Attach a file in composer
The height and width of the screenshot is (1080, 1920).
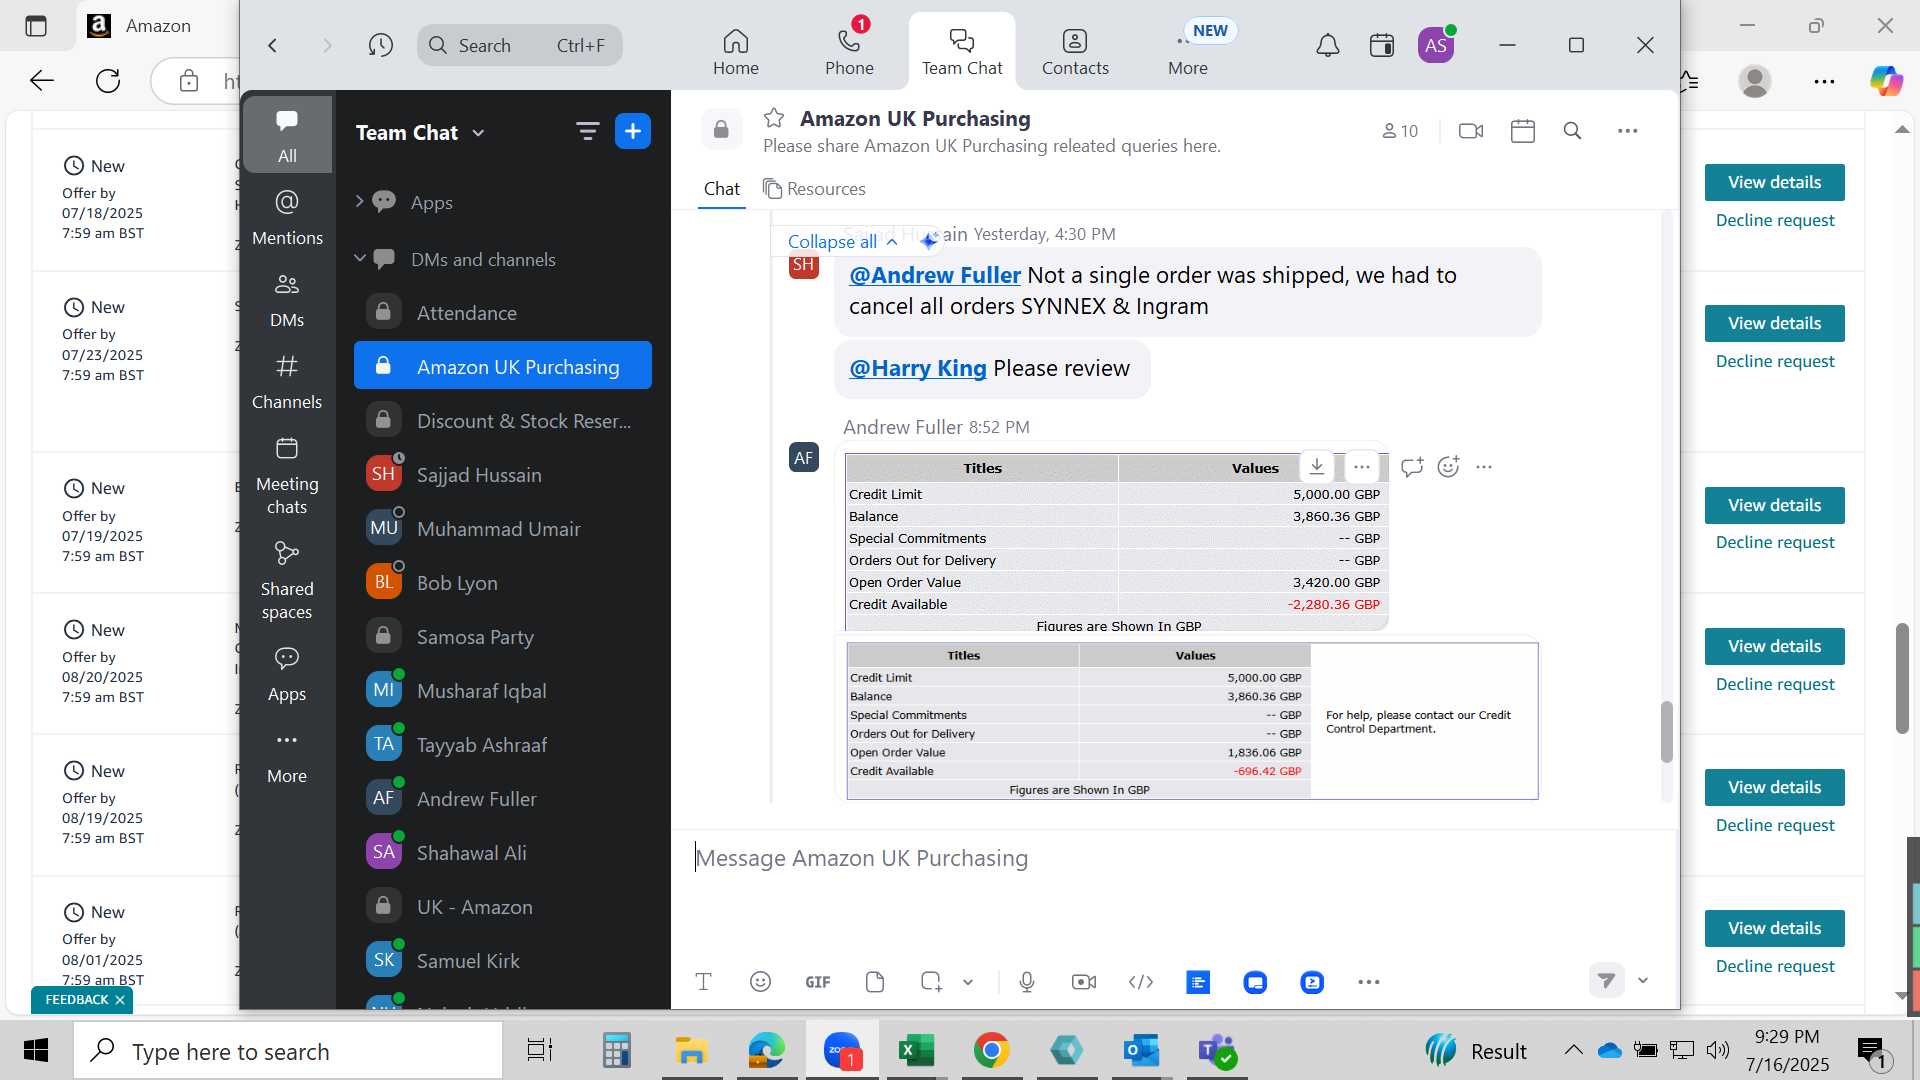875,982
